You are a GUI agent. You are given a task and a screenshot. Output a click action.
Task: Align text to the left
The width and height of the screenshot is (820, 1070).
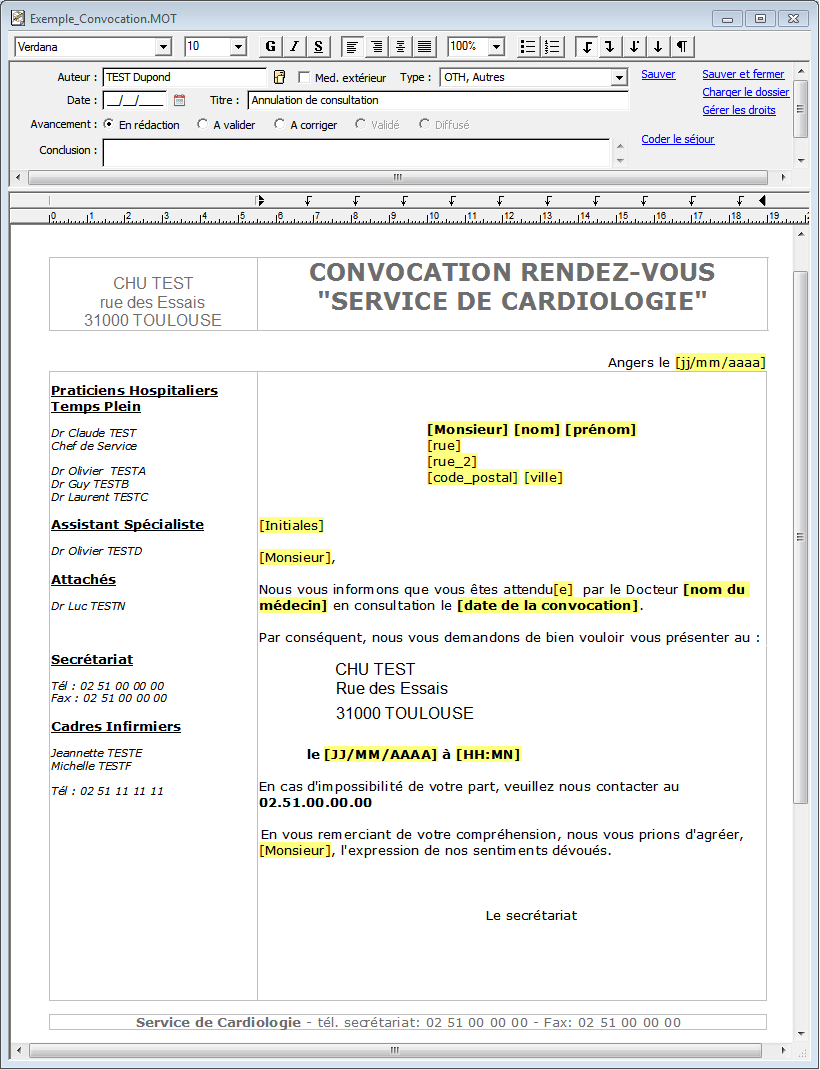[352, 46]
